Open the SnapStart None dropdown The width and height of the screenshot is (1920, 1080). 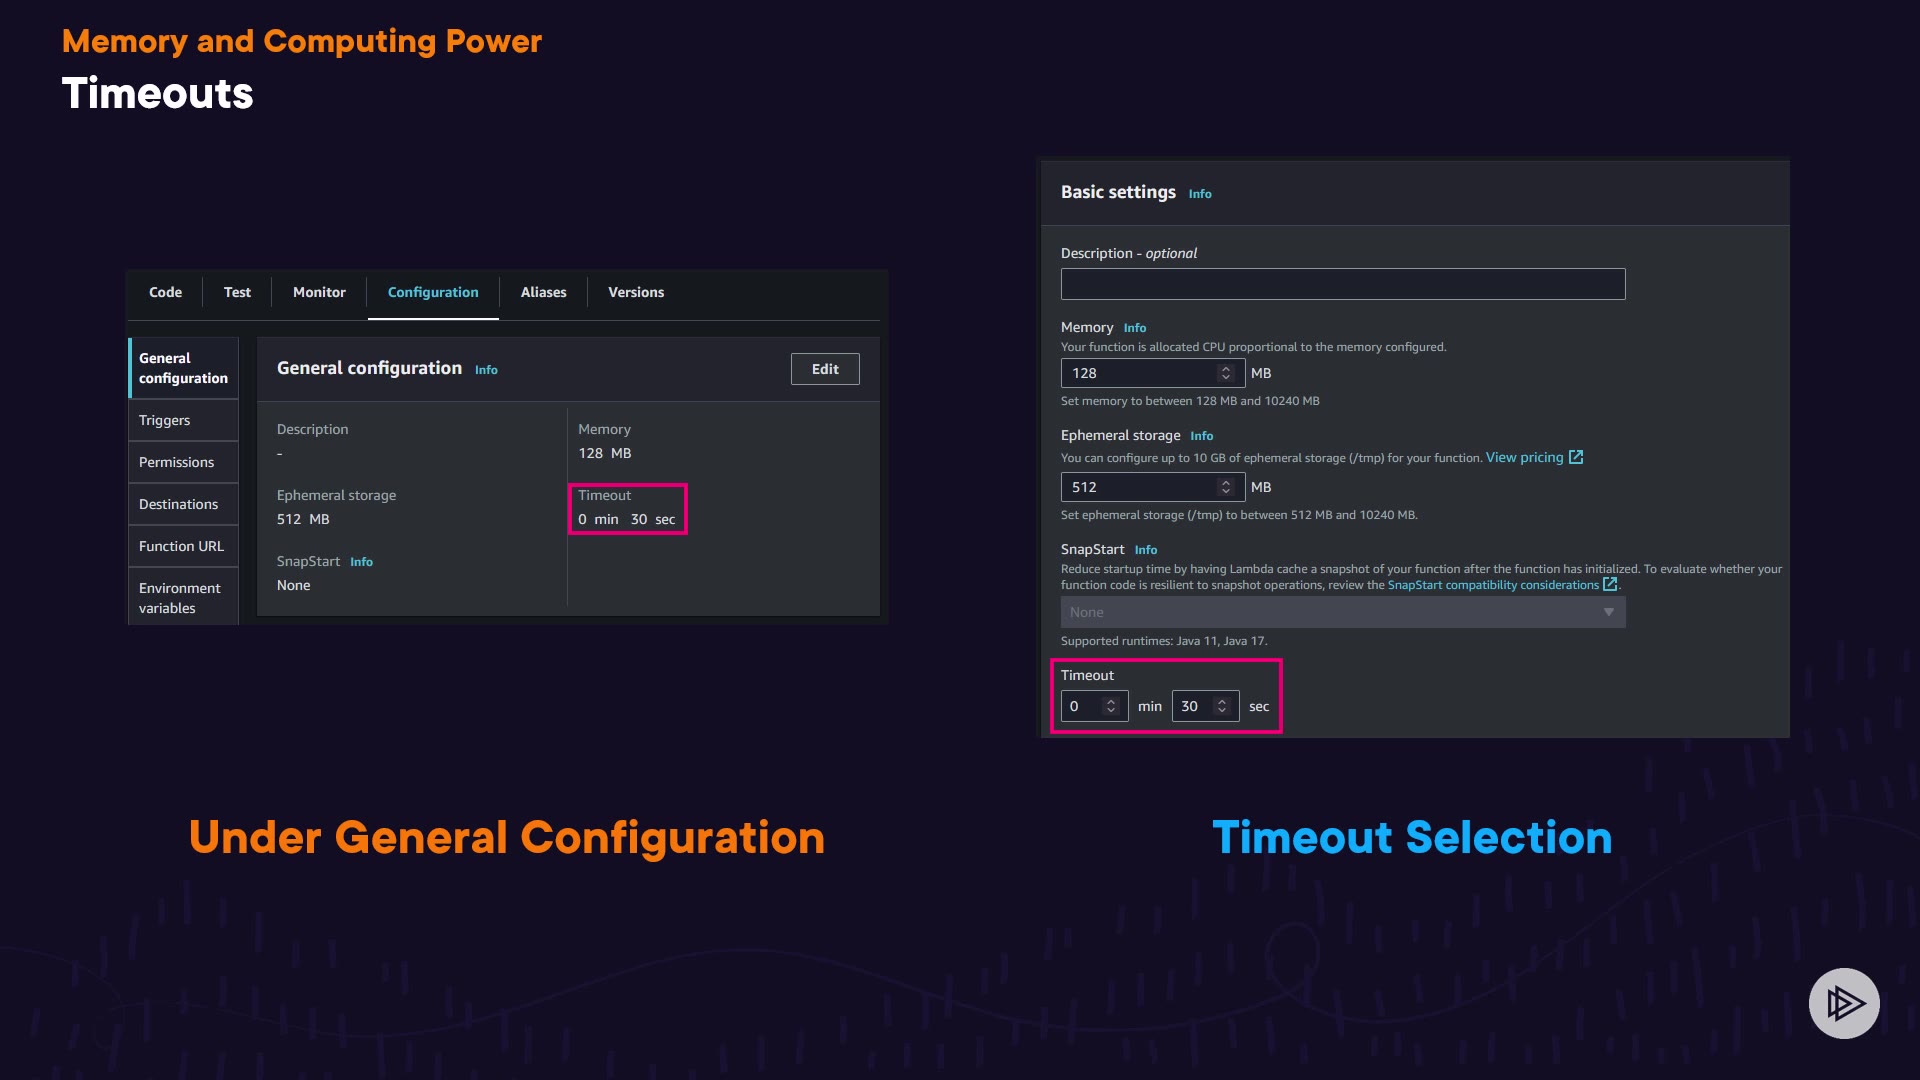click(1342, 612)
